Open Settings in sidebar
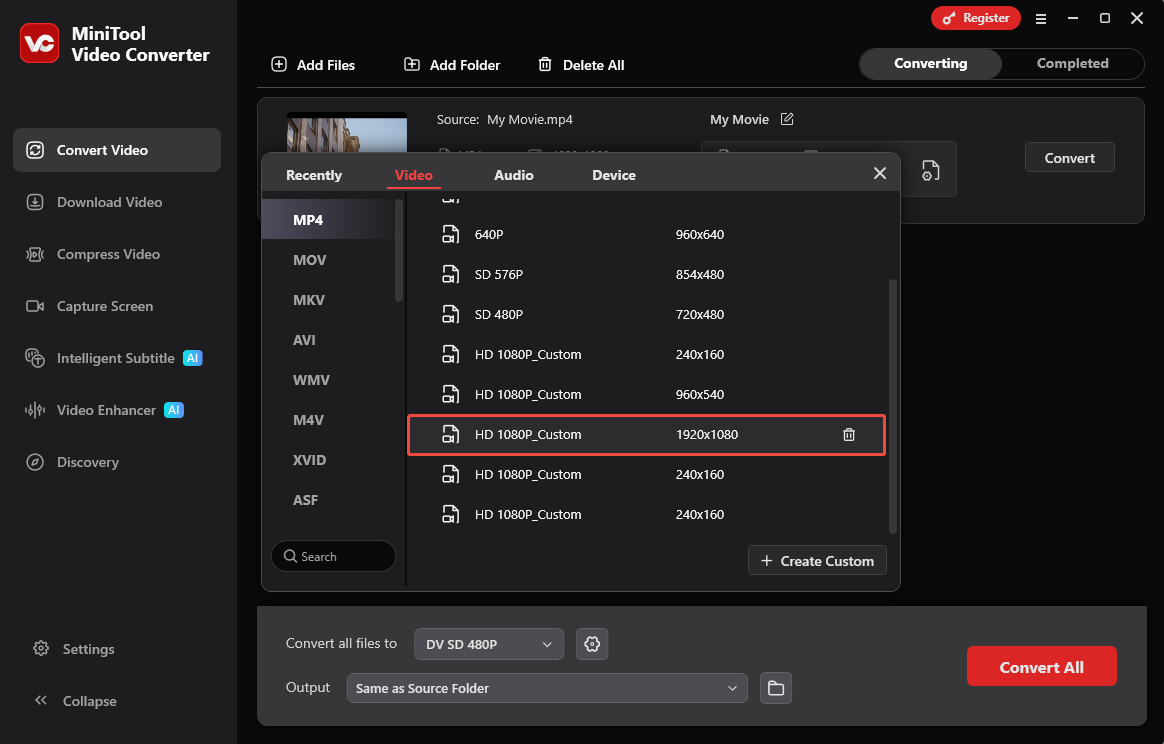Viewport: 1164px width, 744px height. point(74,649)
